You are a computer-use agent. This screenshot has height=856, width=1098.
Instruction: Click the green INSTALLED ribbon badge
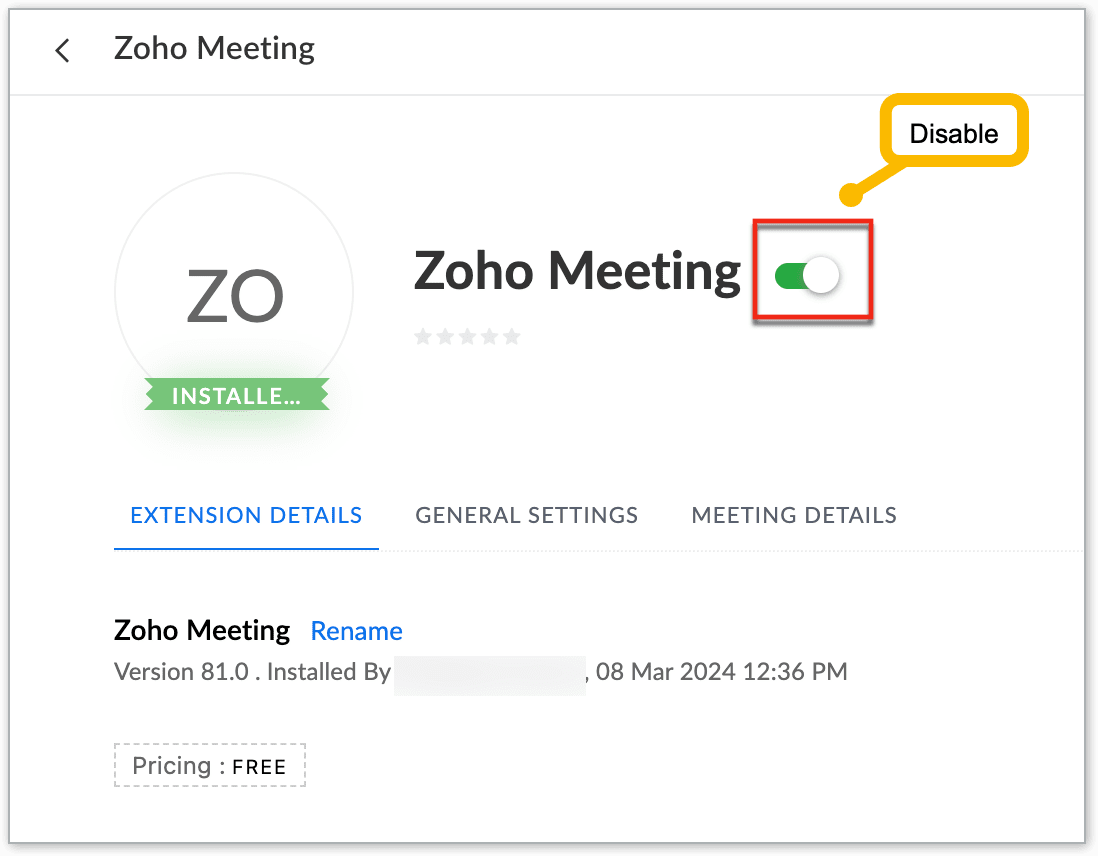tap(236, 396)
